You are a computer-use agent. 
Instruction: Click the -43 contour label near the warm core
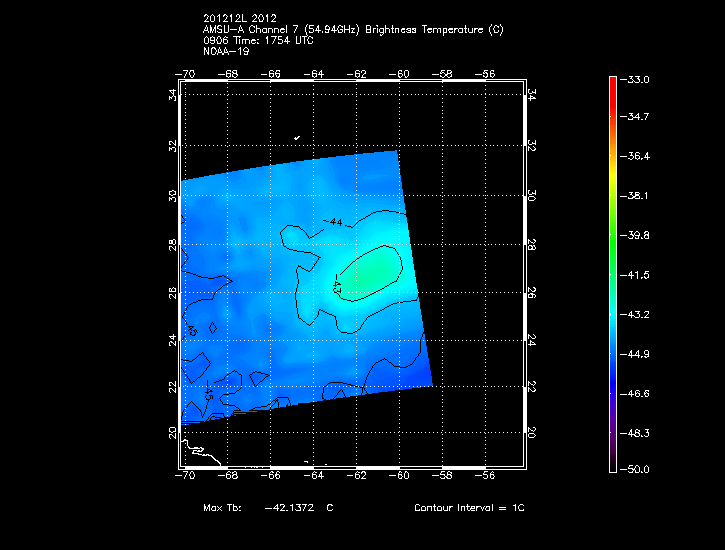click(x=337, y=287)
